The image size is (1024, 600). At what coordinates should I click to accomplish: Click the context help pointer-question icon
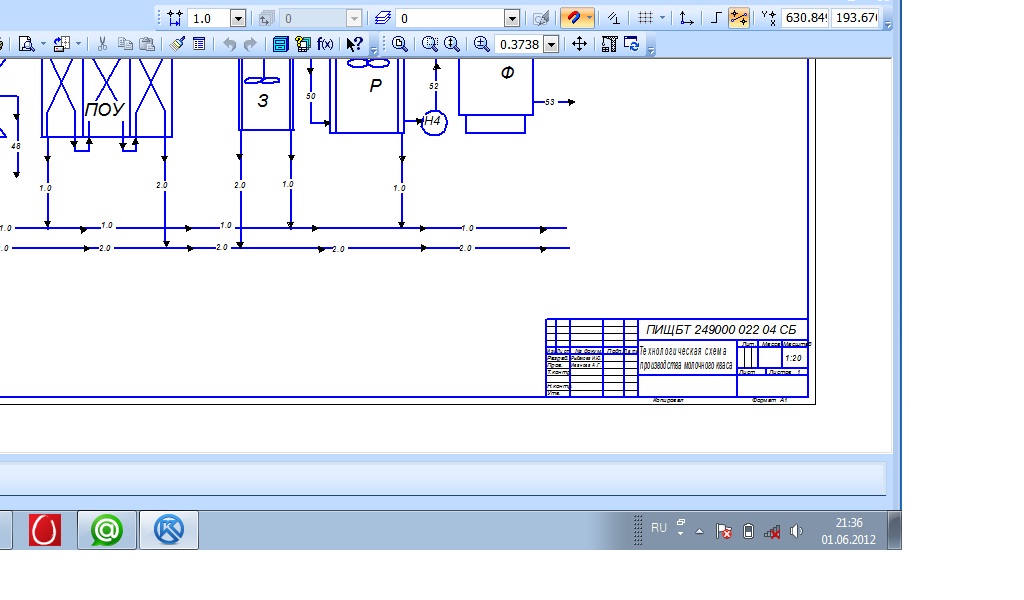click(354, 44)
